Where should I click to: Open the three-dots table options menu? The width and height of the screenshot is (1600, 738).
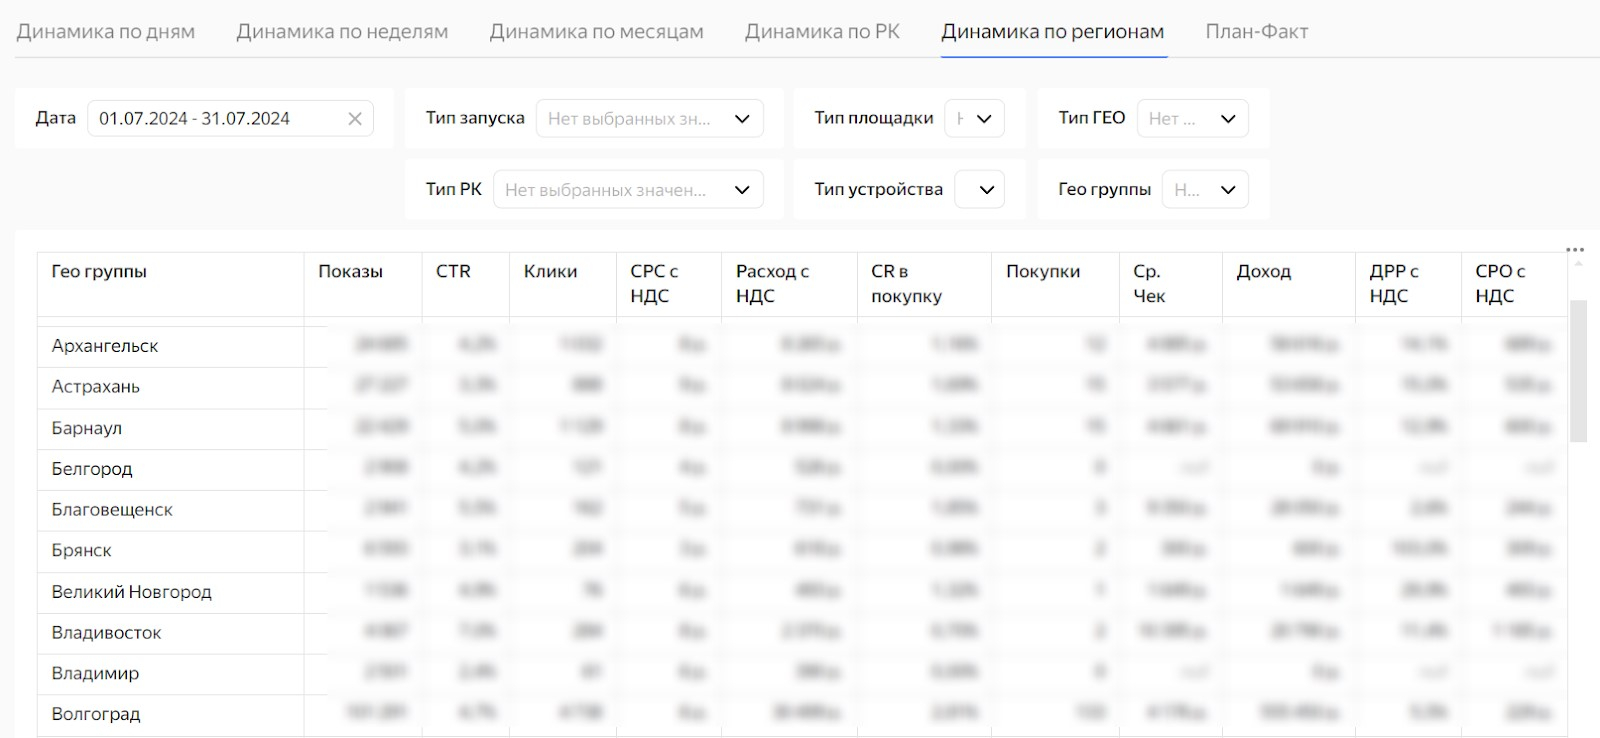pos(1575,250)
